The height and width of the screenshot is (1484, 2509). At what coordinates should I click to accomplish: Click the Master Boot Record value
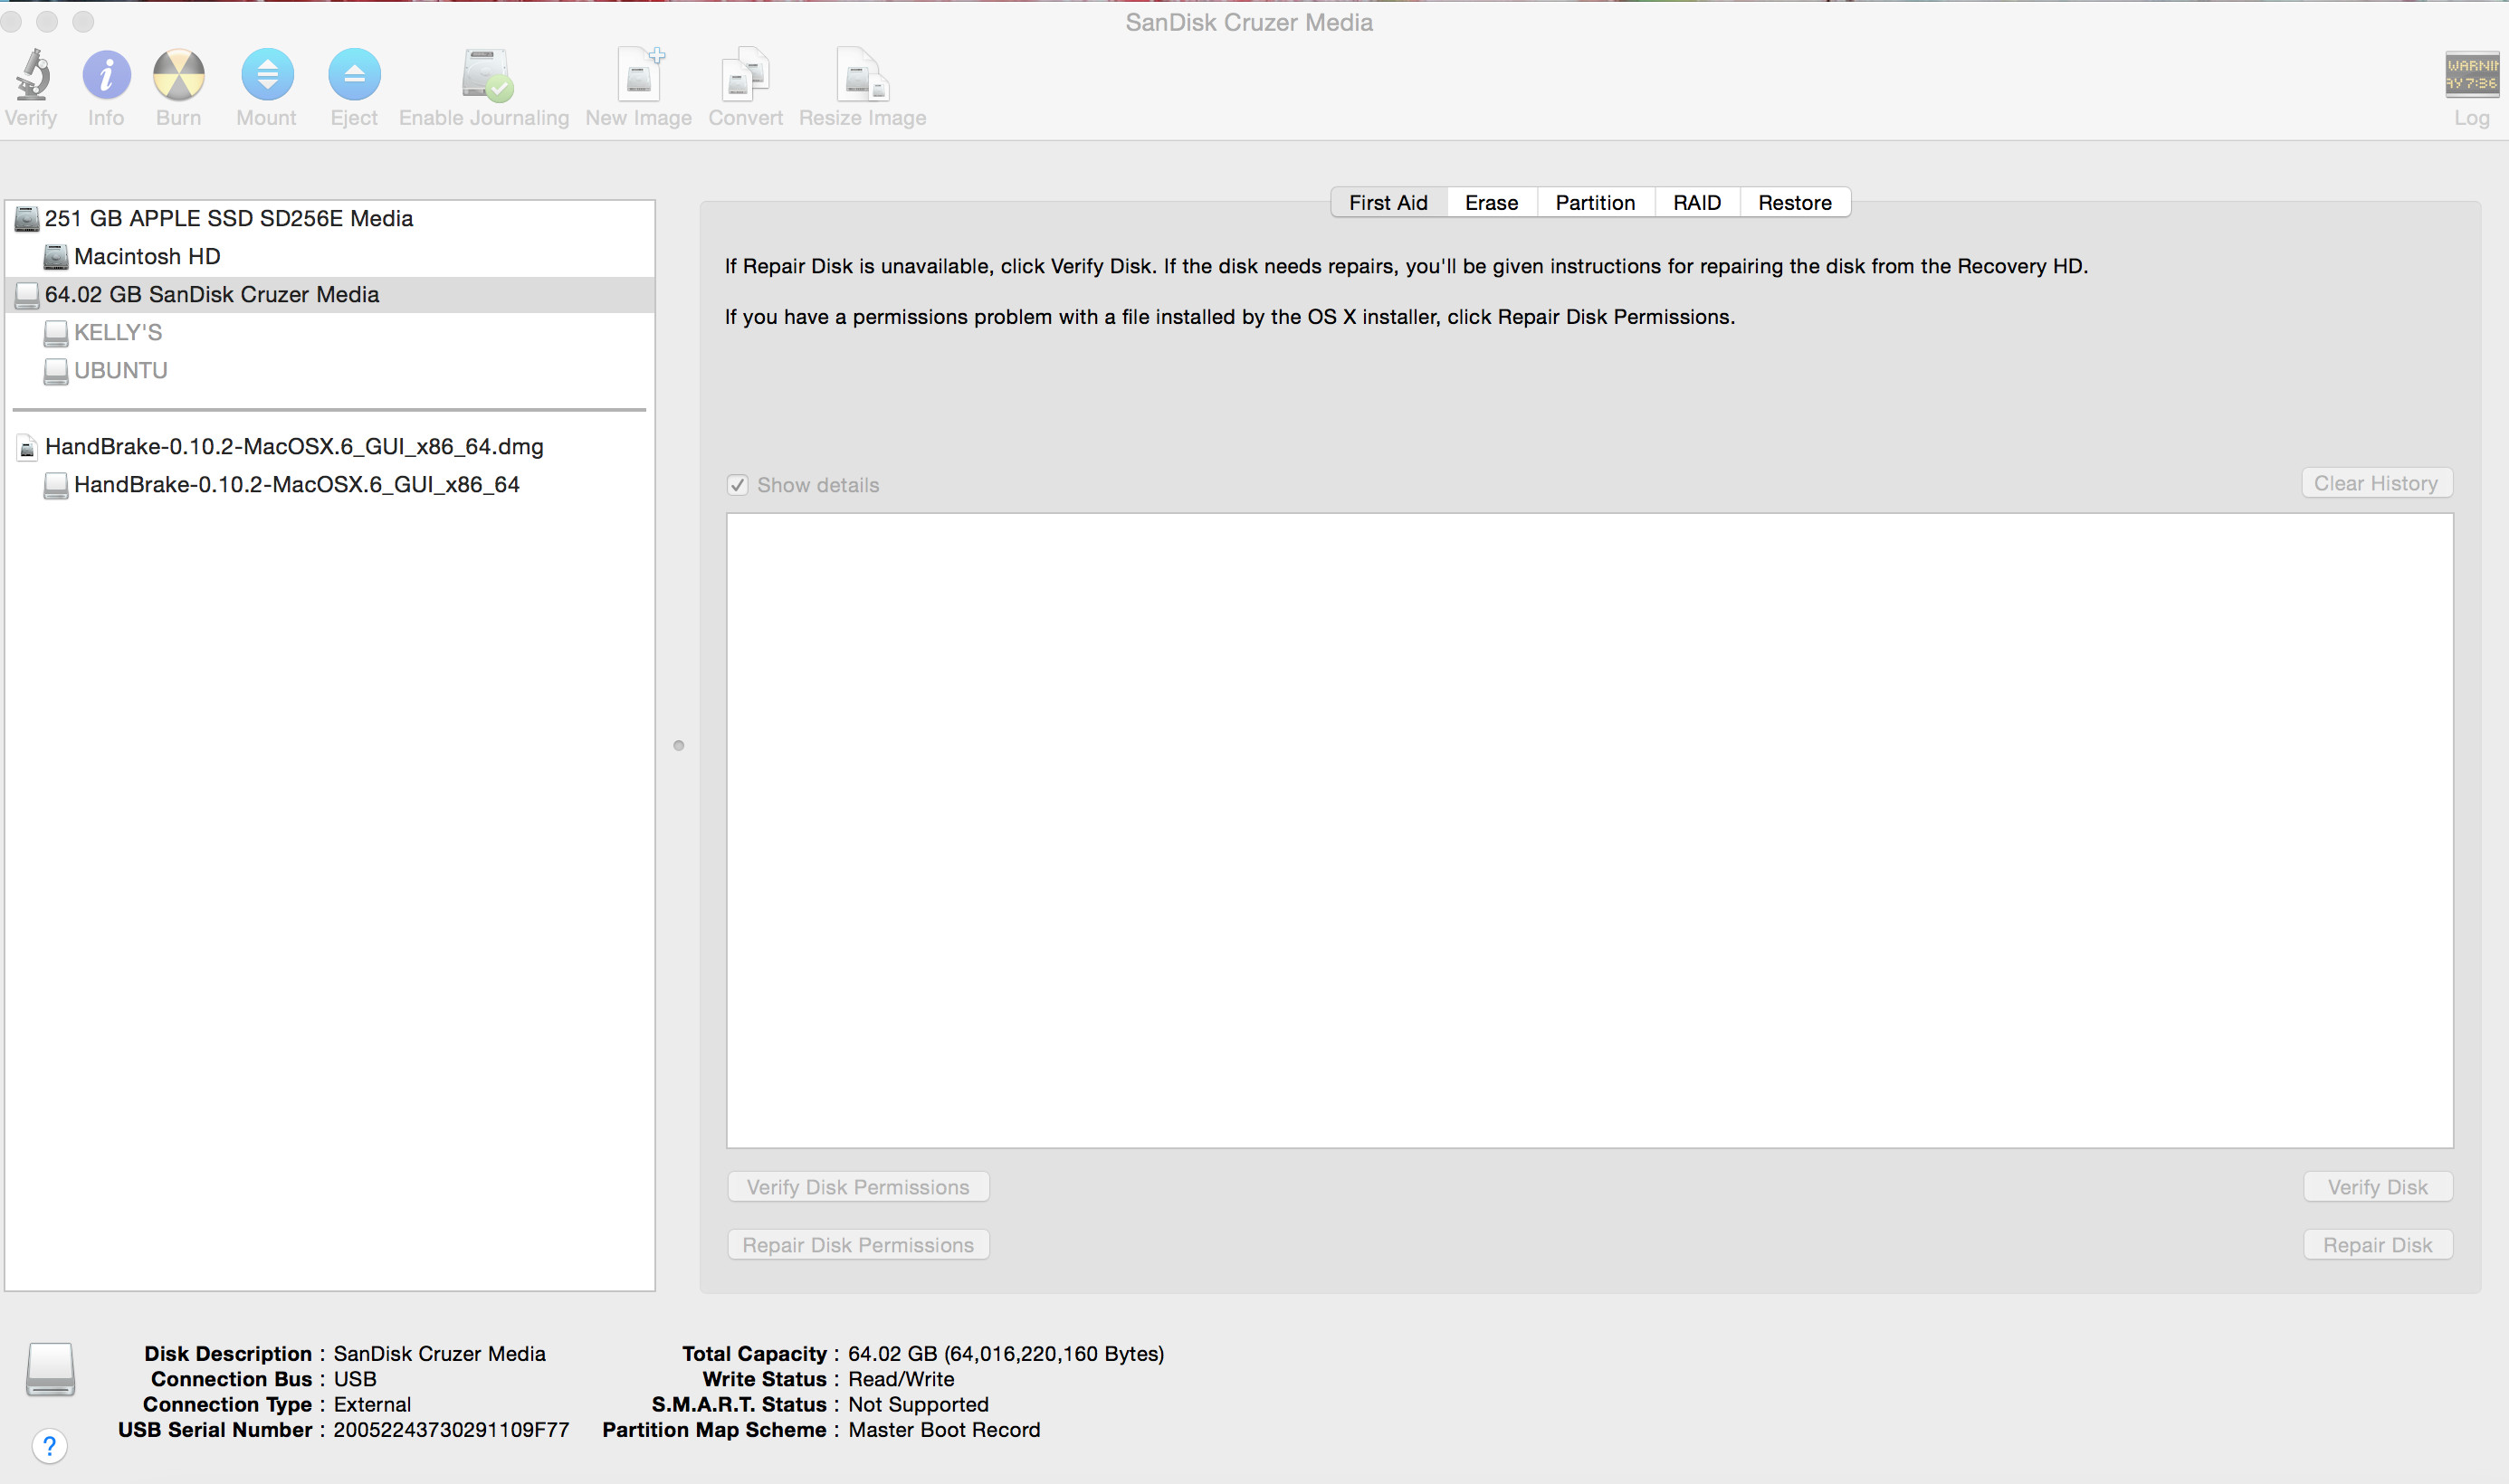coord(944,1430)
